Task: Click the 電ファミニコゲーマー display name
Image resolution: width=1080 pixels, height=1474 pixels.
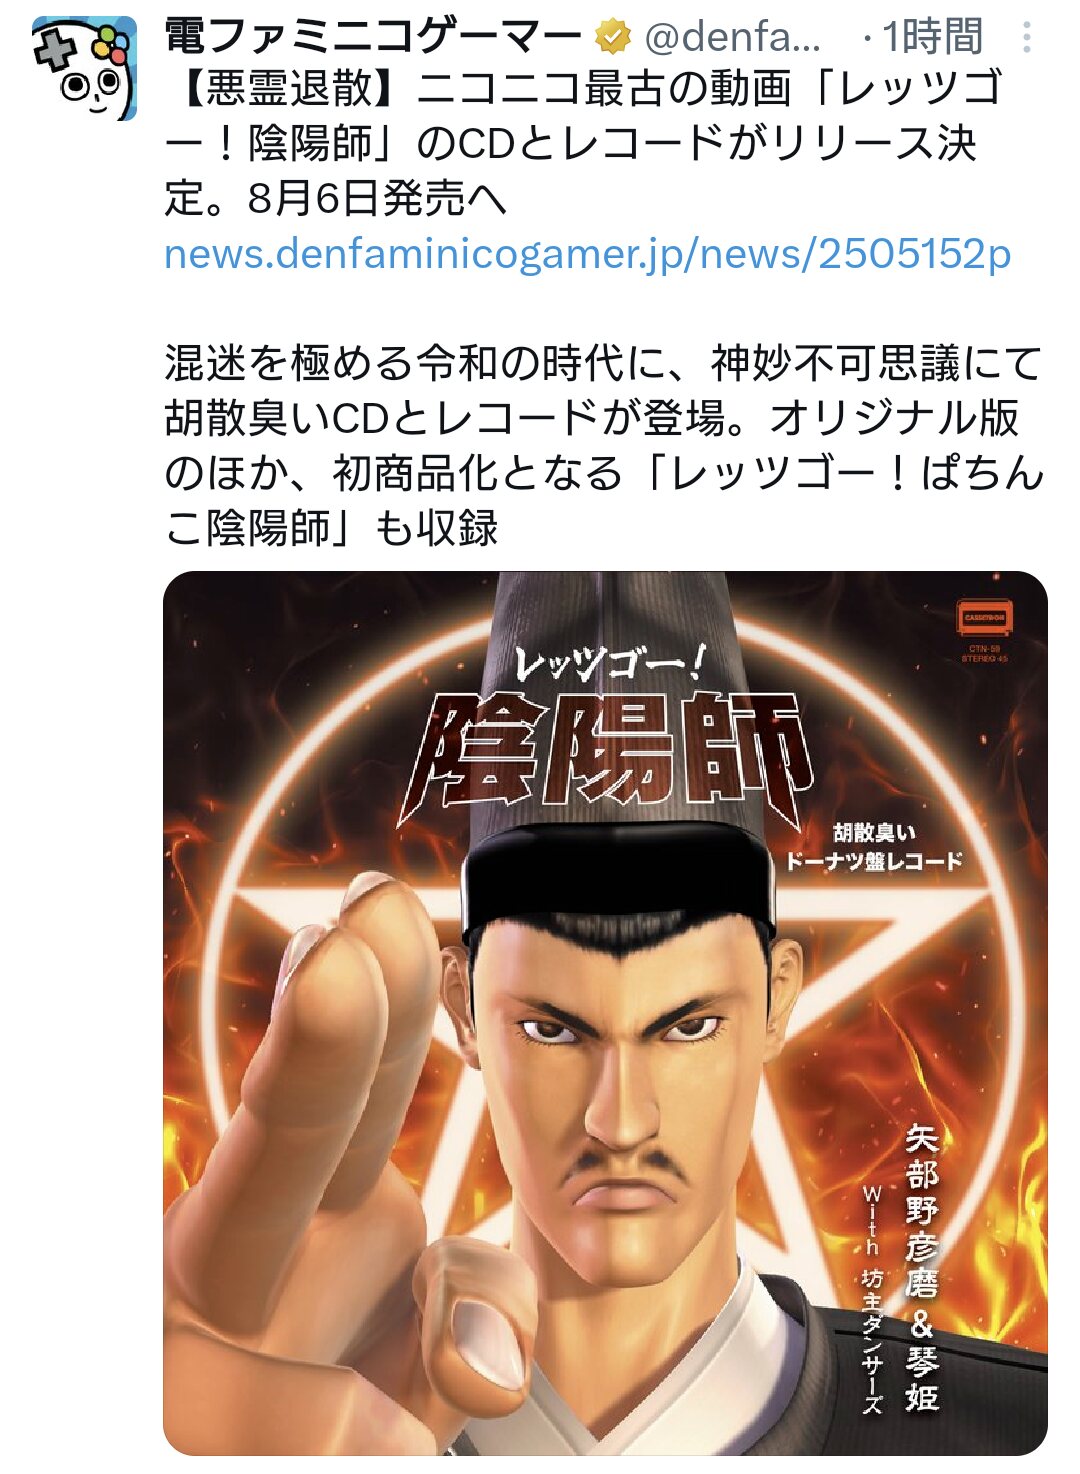Action: click(x=373, y=38)
